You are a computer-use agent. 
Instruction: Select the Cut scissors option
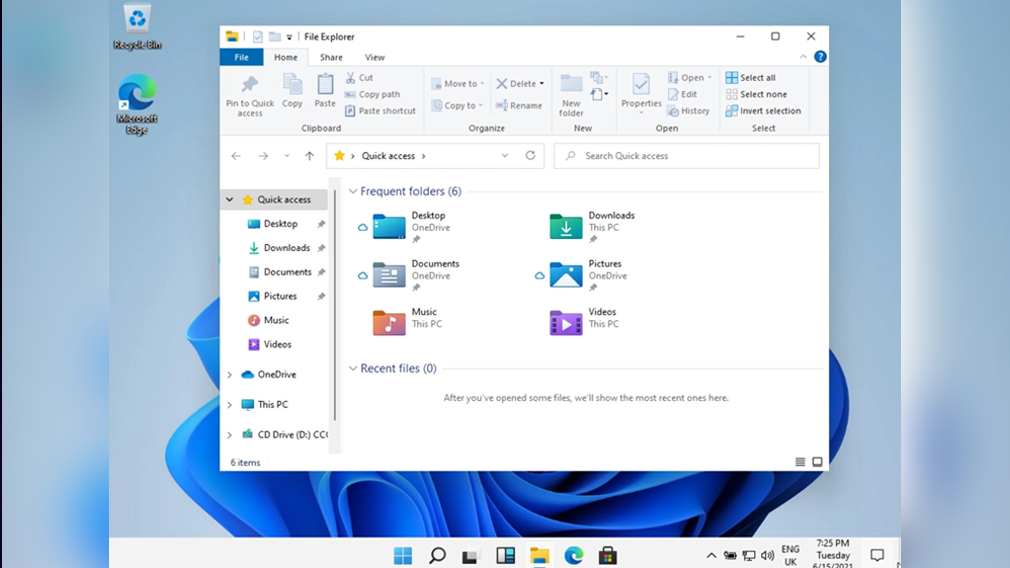(359, 78)
